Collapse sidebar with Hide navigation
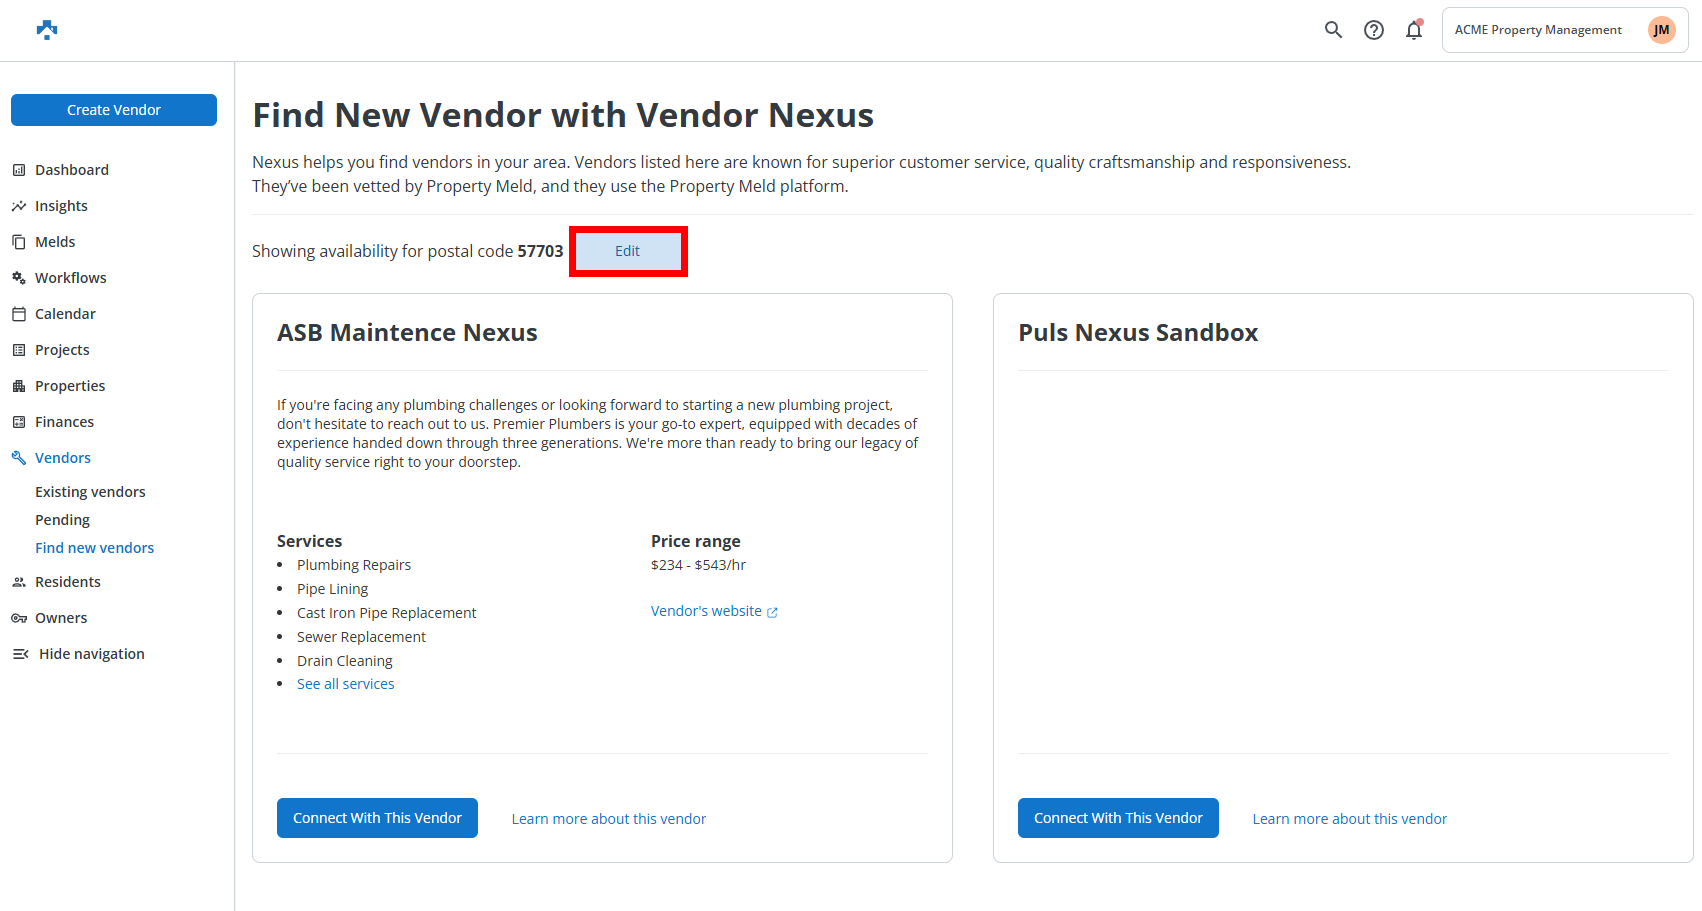Viewport: 1702px width, 911px height. pos(79,654)
